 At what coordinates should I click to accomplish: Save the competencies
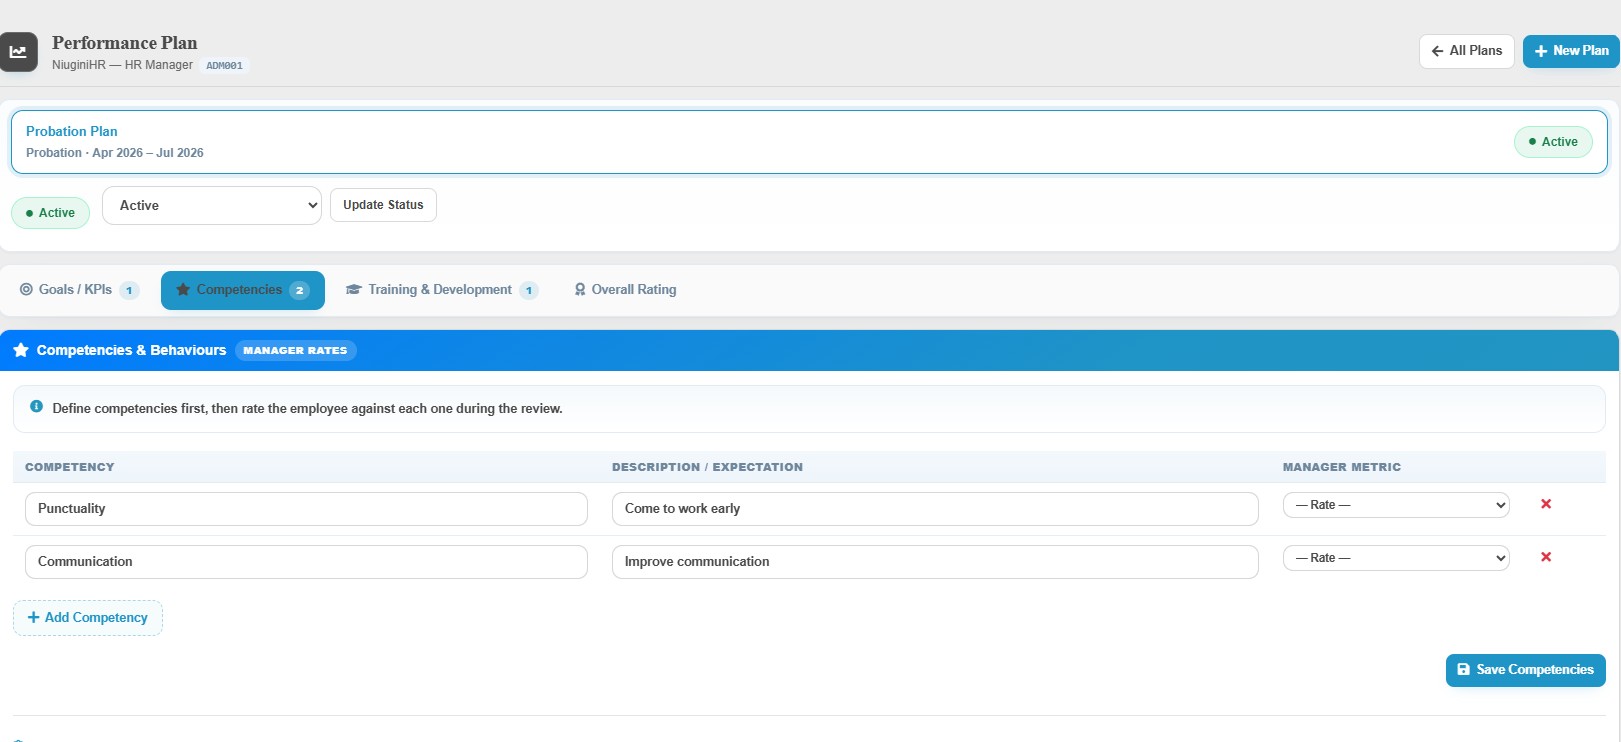point(1526,670)
